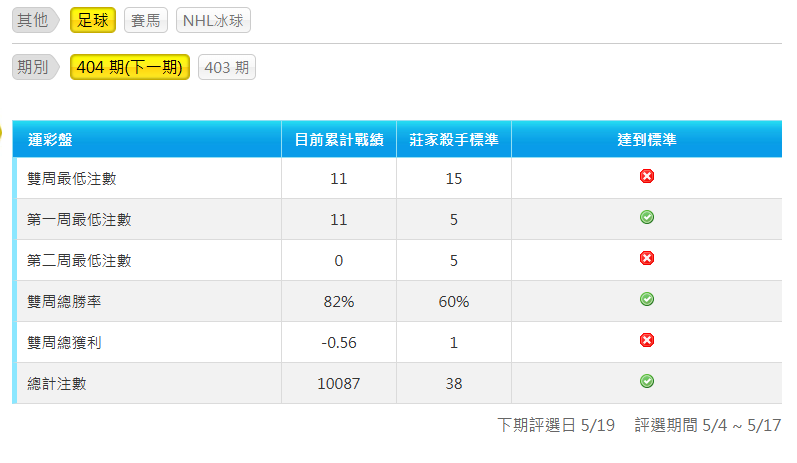Click the 運彩盤 column header
The height and width of the screenshot is (463, 797).
click(x=147, y=139)
